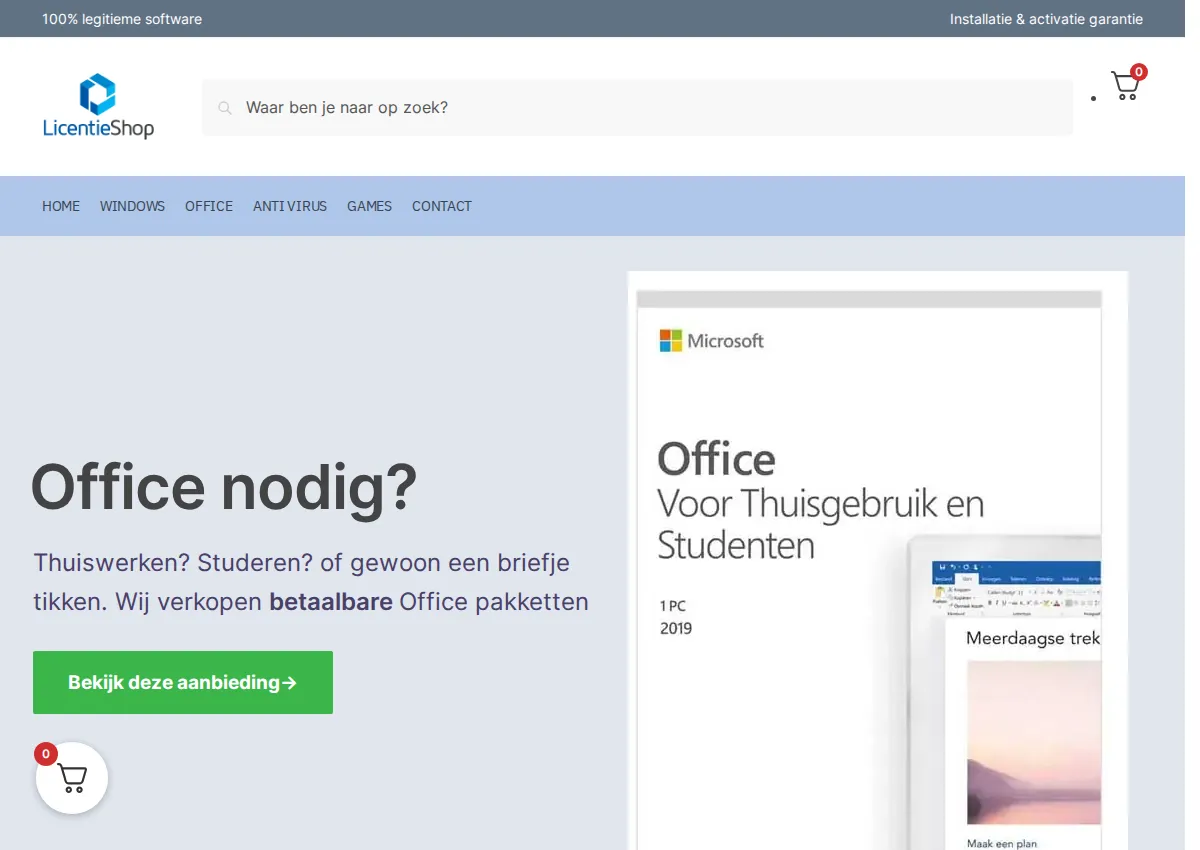Image resolution: width=1200 pixels, height=850 pixels.
Task: Open the CONTACT menu item
Action: (442, 206)
